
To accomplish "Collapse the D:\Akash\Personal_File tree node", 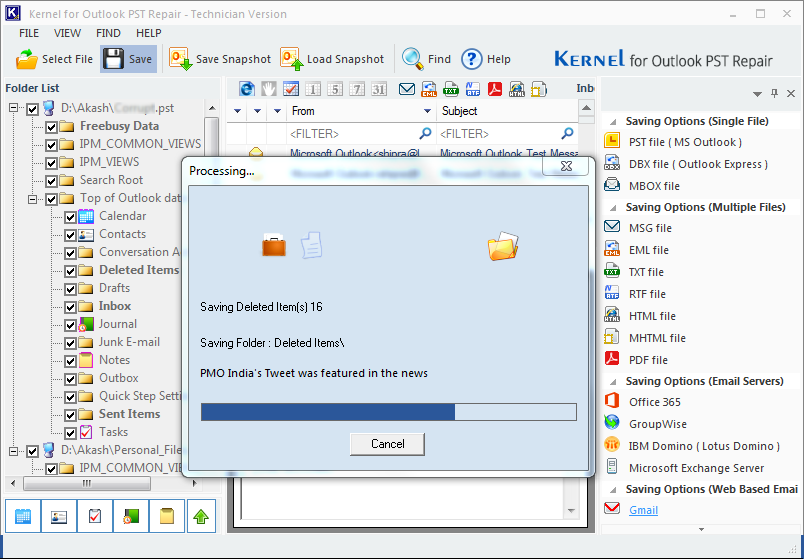I will [x=13, y=451].
